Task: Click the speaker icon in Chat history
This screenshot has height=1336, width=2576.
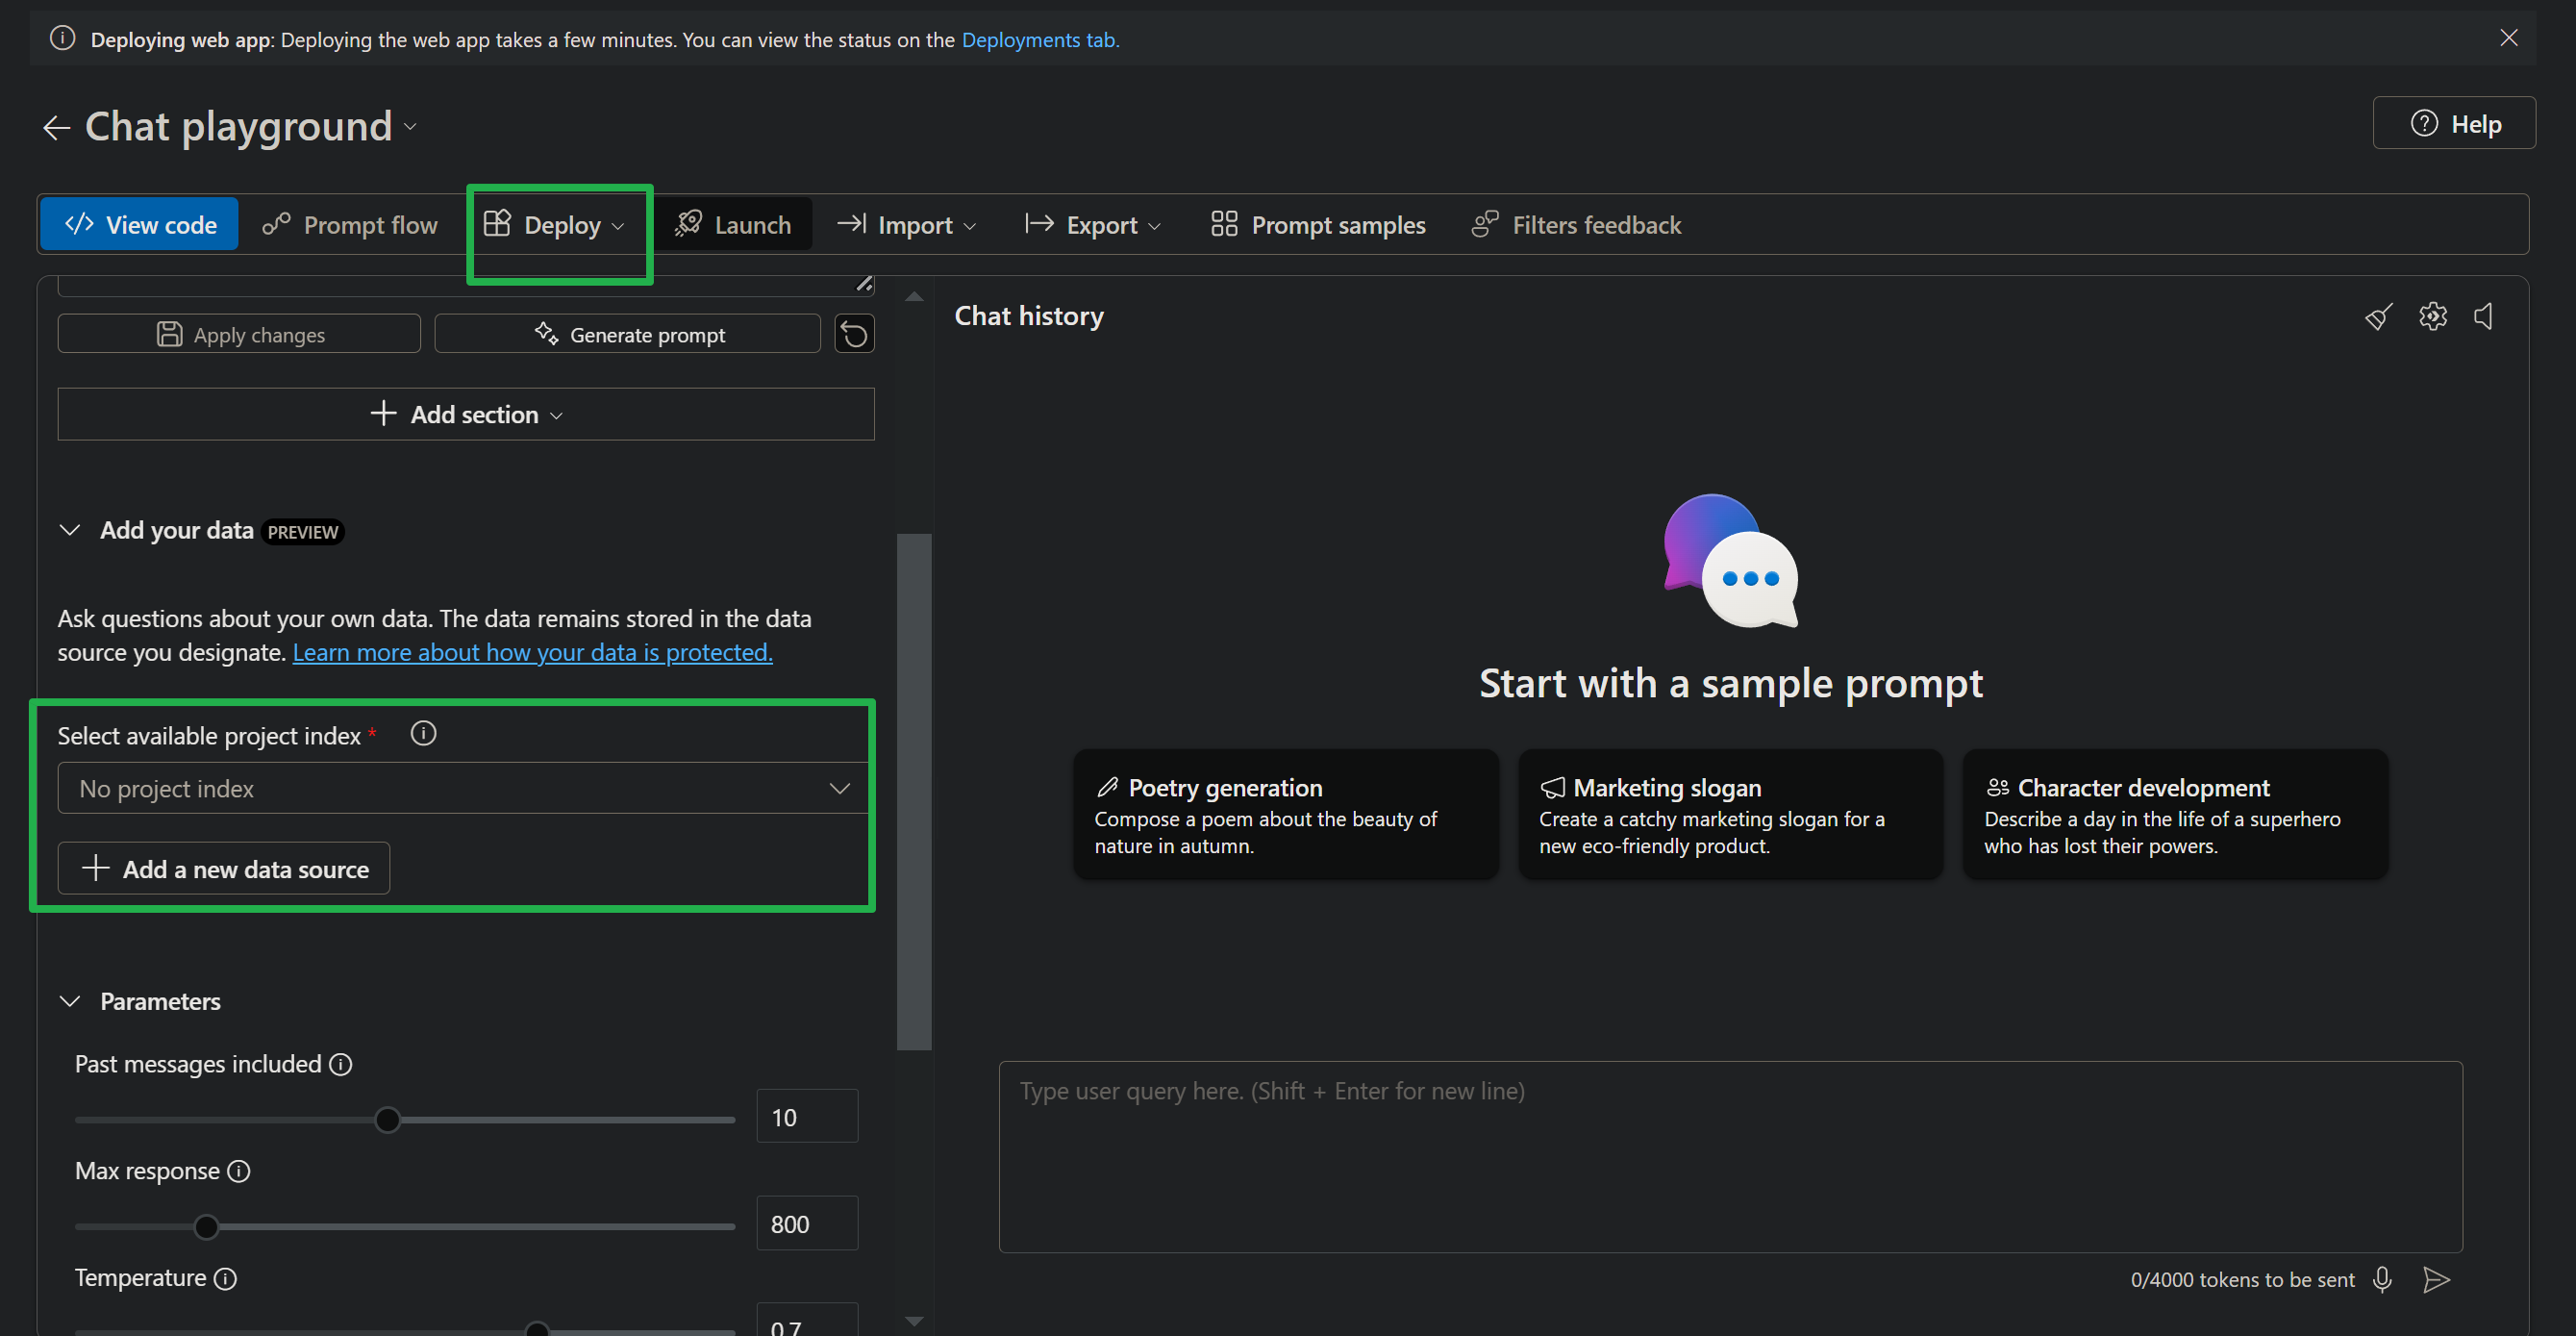Action: tap(2484, 316)
